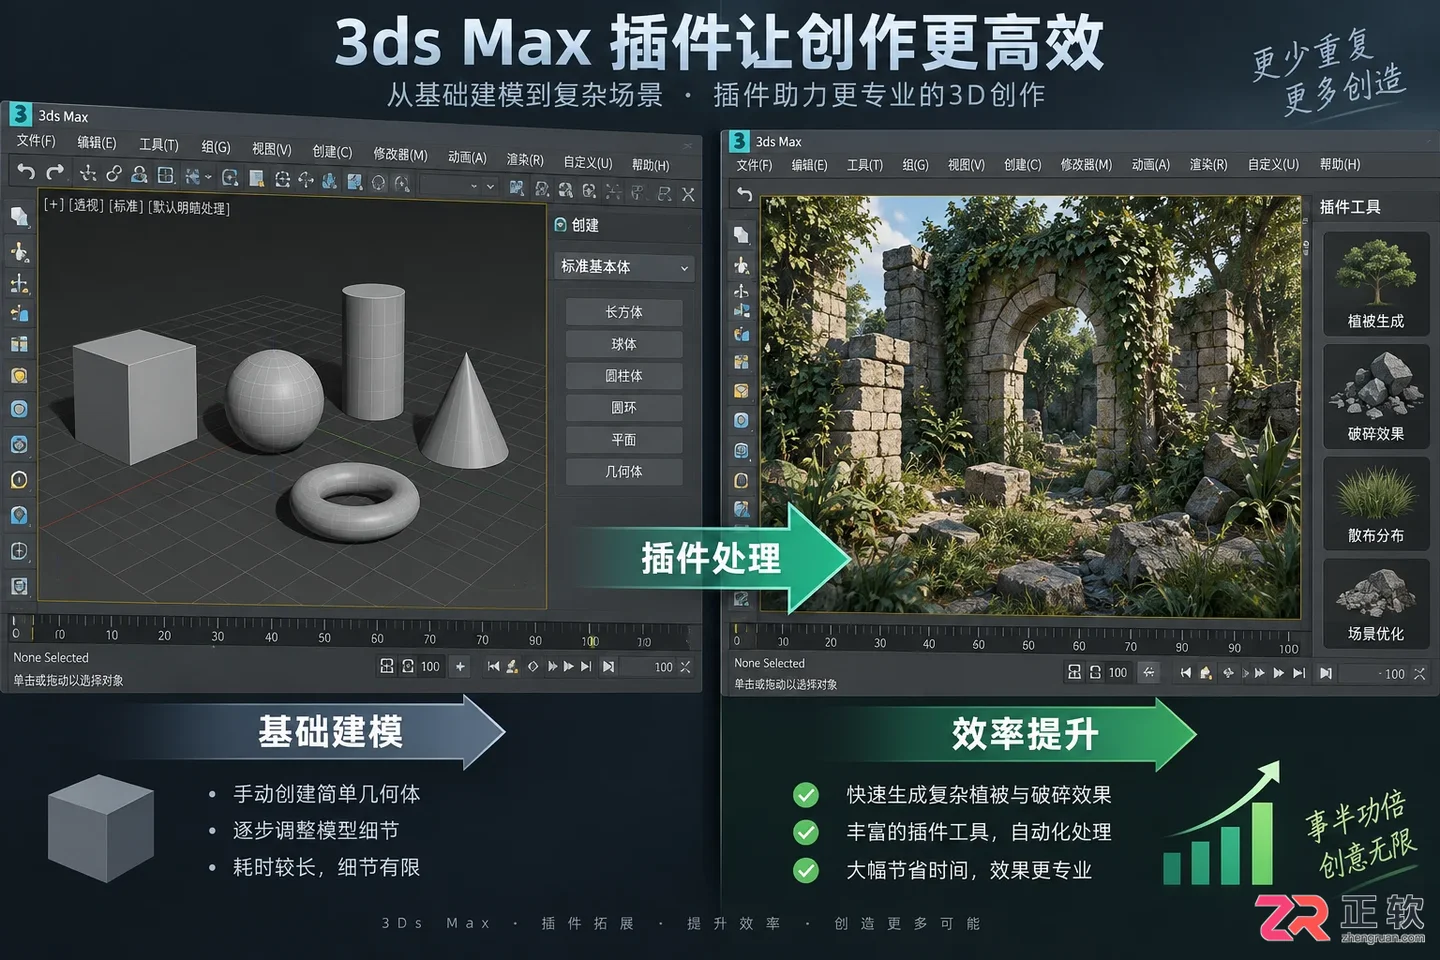Image resolution: width=1440 pixels, height=960 pixels.
Task: Click the 平面 button
Action: click(x=624, y=440)
